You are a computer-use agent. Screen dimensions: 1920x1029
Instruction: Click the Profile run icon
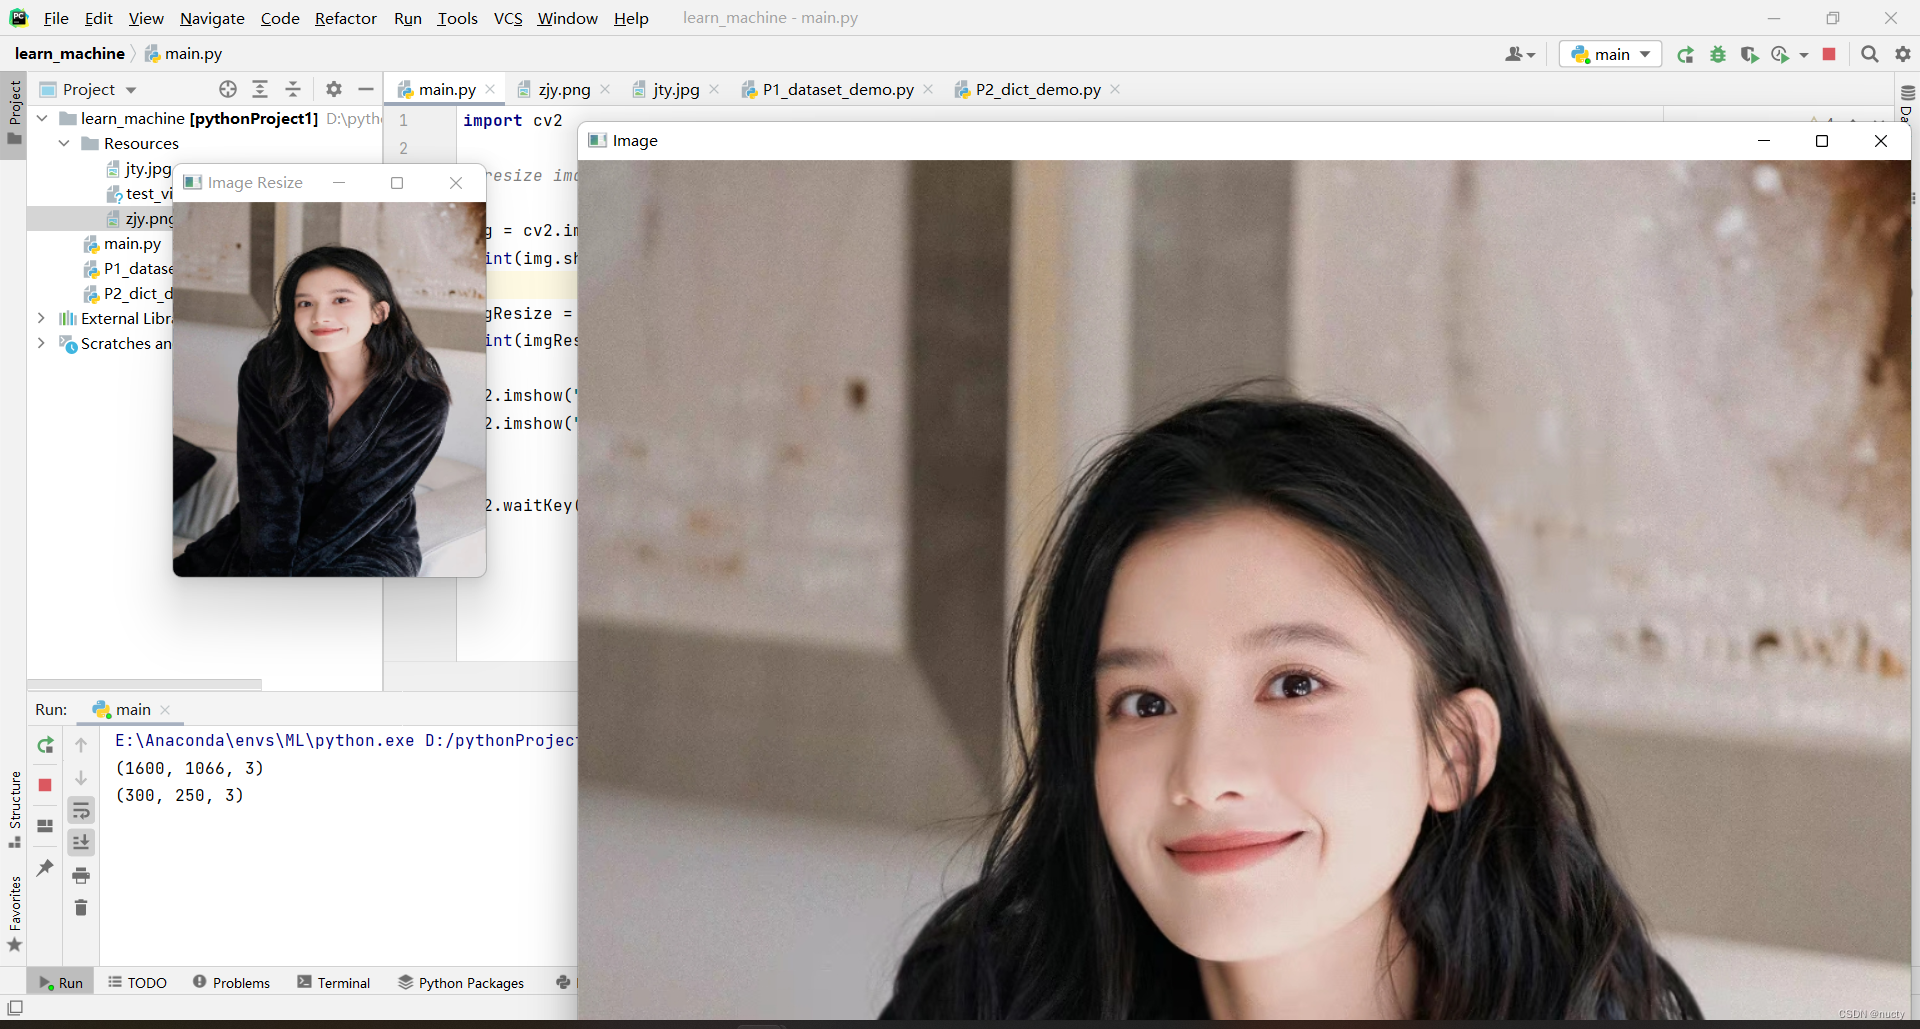point(1780,54)
